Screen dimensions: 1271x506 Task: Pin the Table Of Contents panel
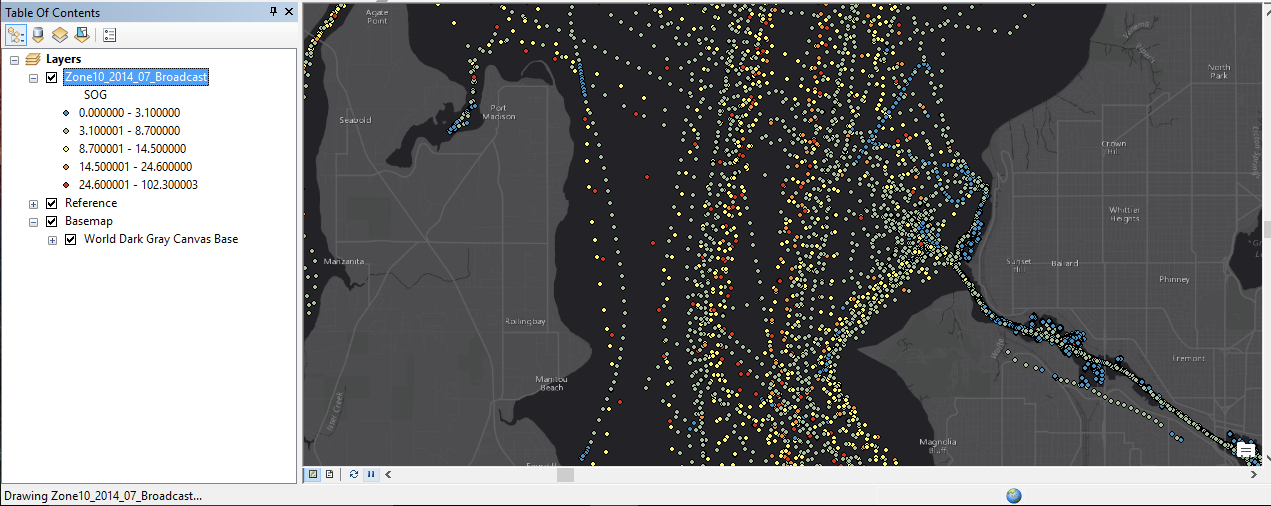point(274,12)
